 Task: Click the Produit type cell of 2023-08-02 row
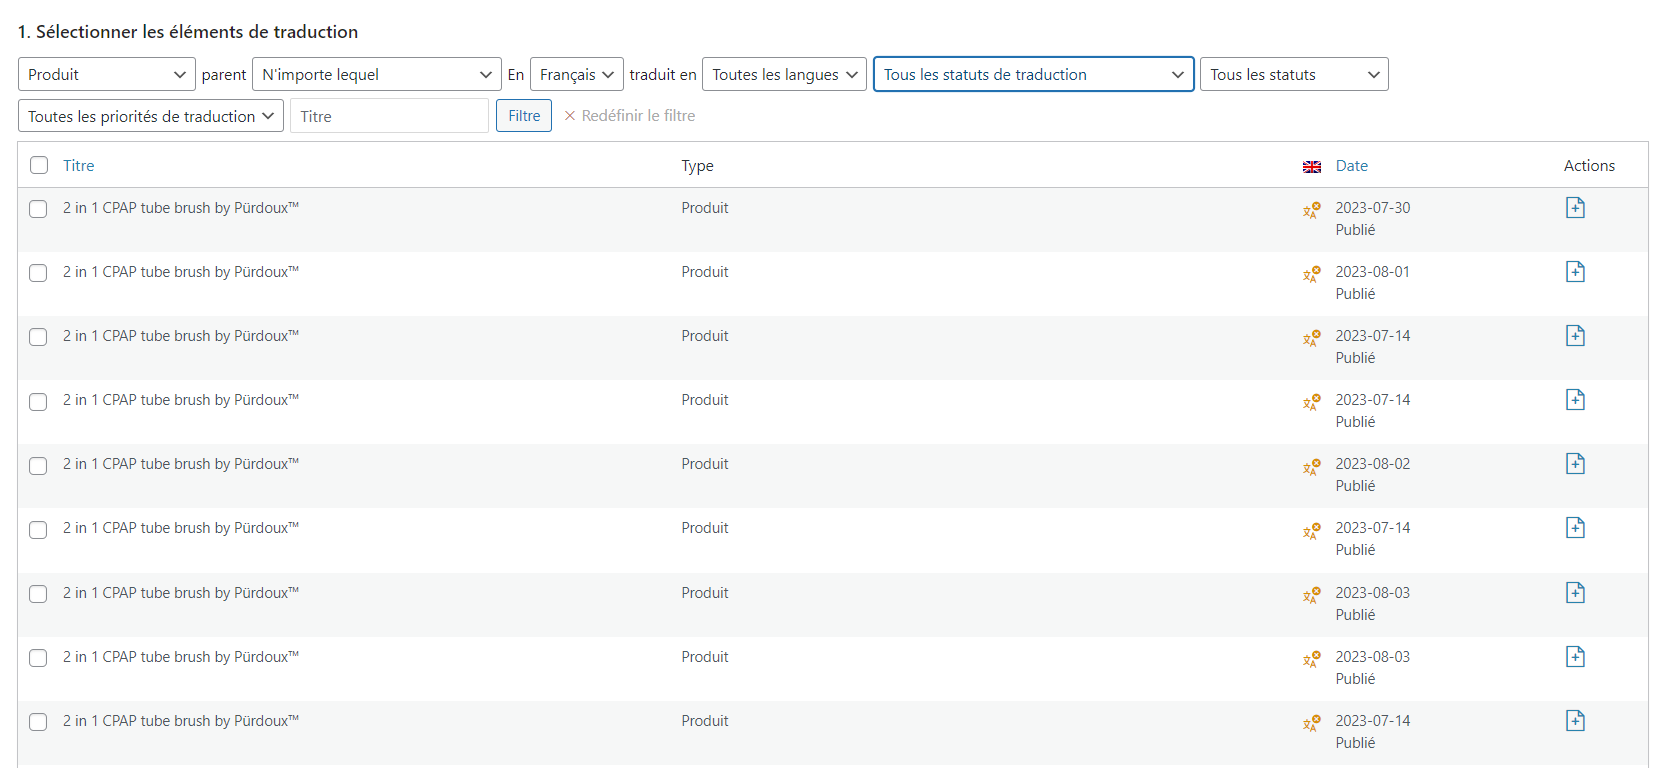(x=705, y=464)
